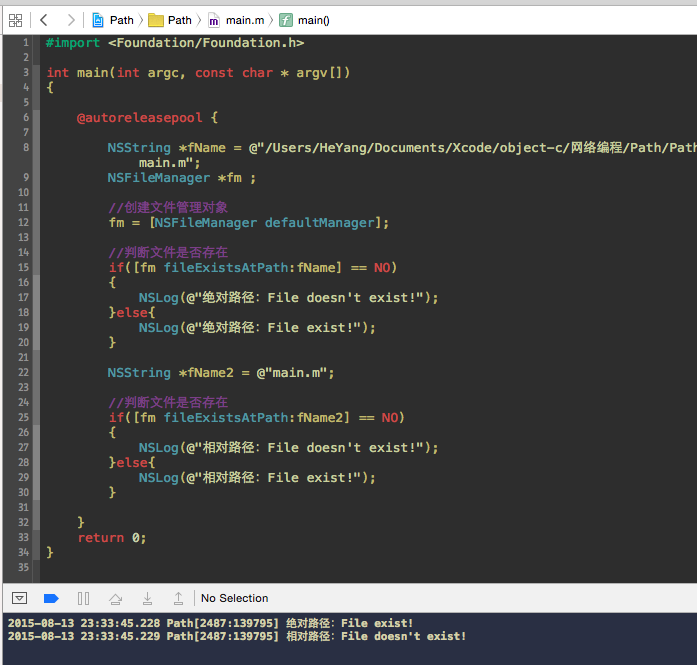697x665 pixels.
Task: Step into the function
Action: [147, 598]
